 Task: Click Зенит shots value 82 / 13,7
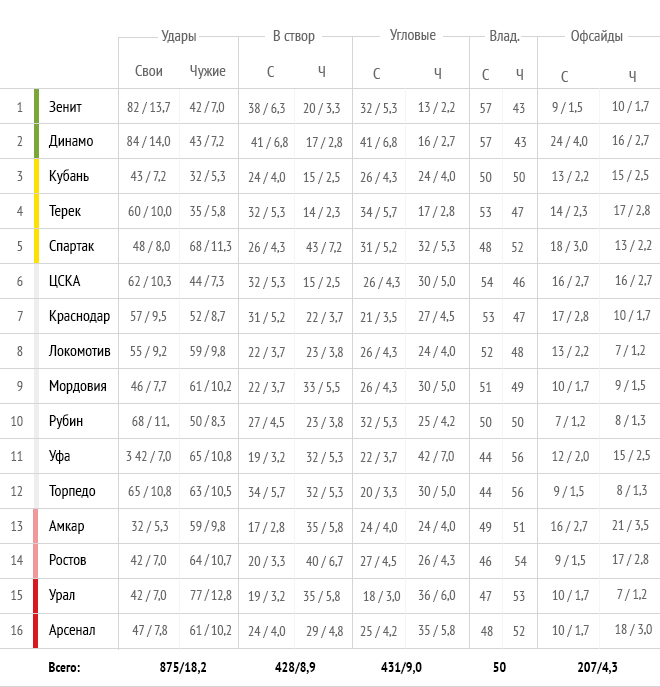(149, 107)
